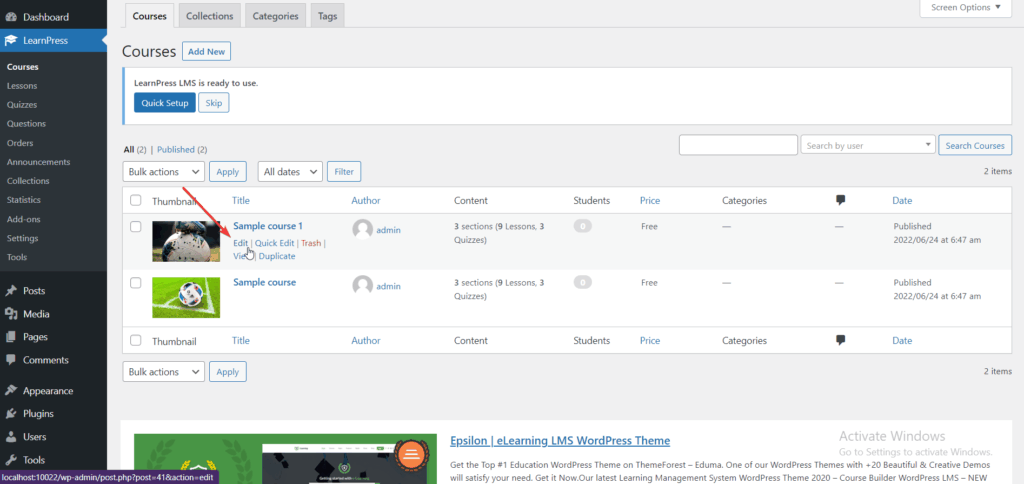Click the Plugins plug icon
Screen dimensions: 1024x484
coord(11,413)
